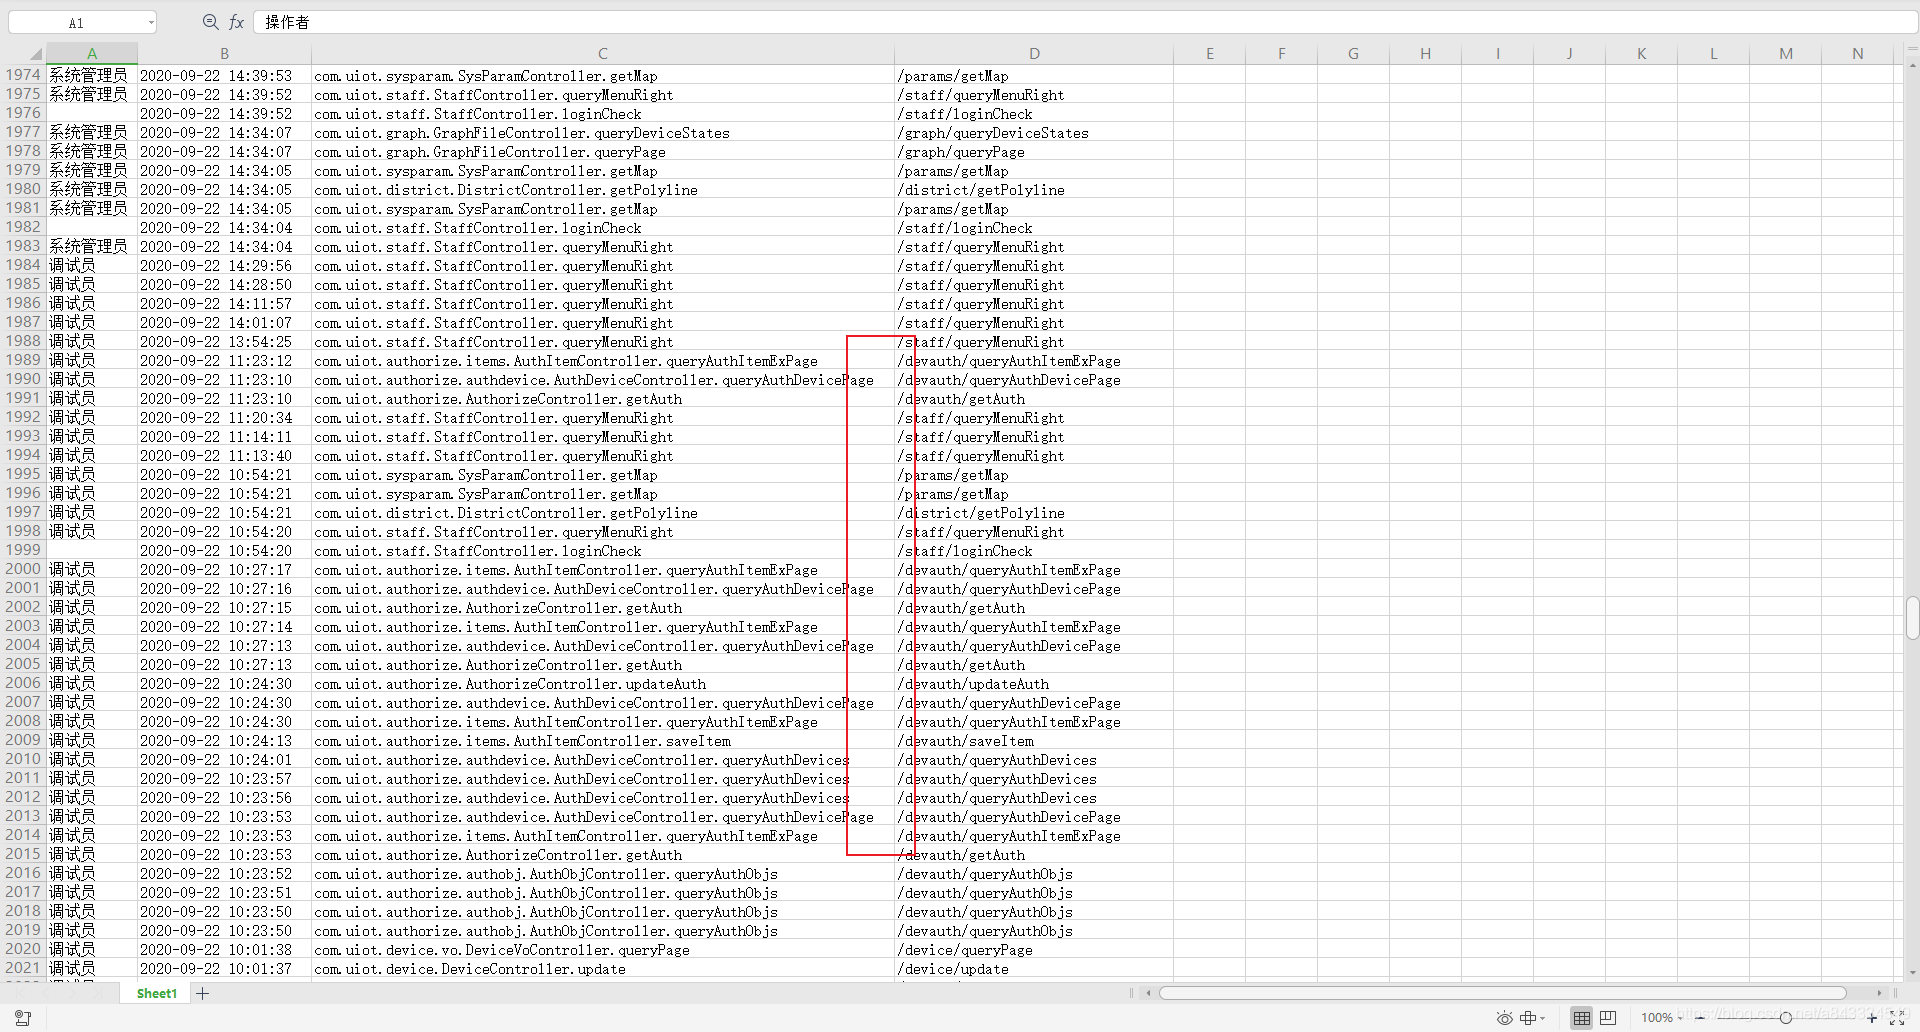The height and width of the screenshot is (1032, 1920).
Task: Click cell com.uiot.authorize.AuthorizeController.updateAuth
Action: tap(603, 683)
